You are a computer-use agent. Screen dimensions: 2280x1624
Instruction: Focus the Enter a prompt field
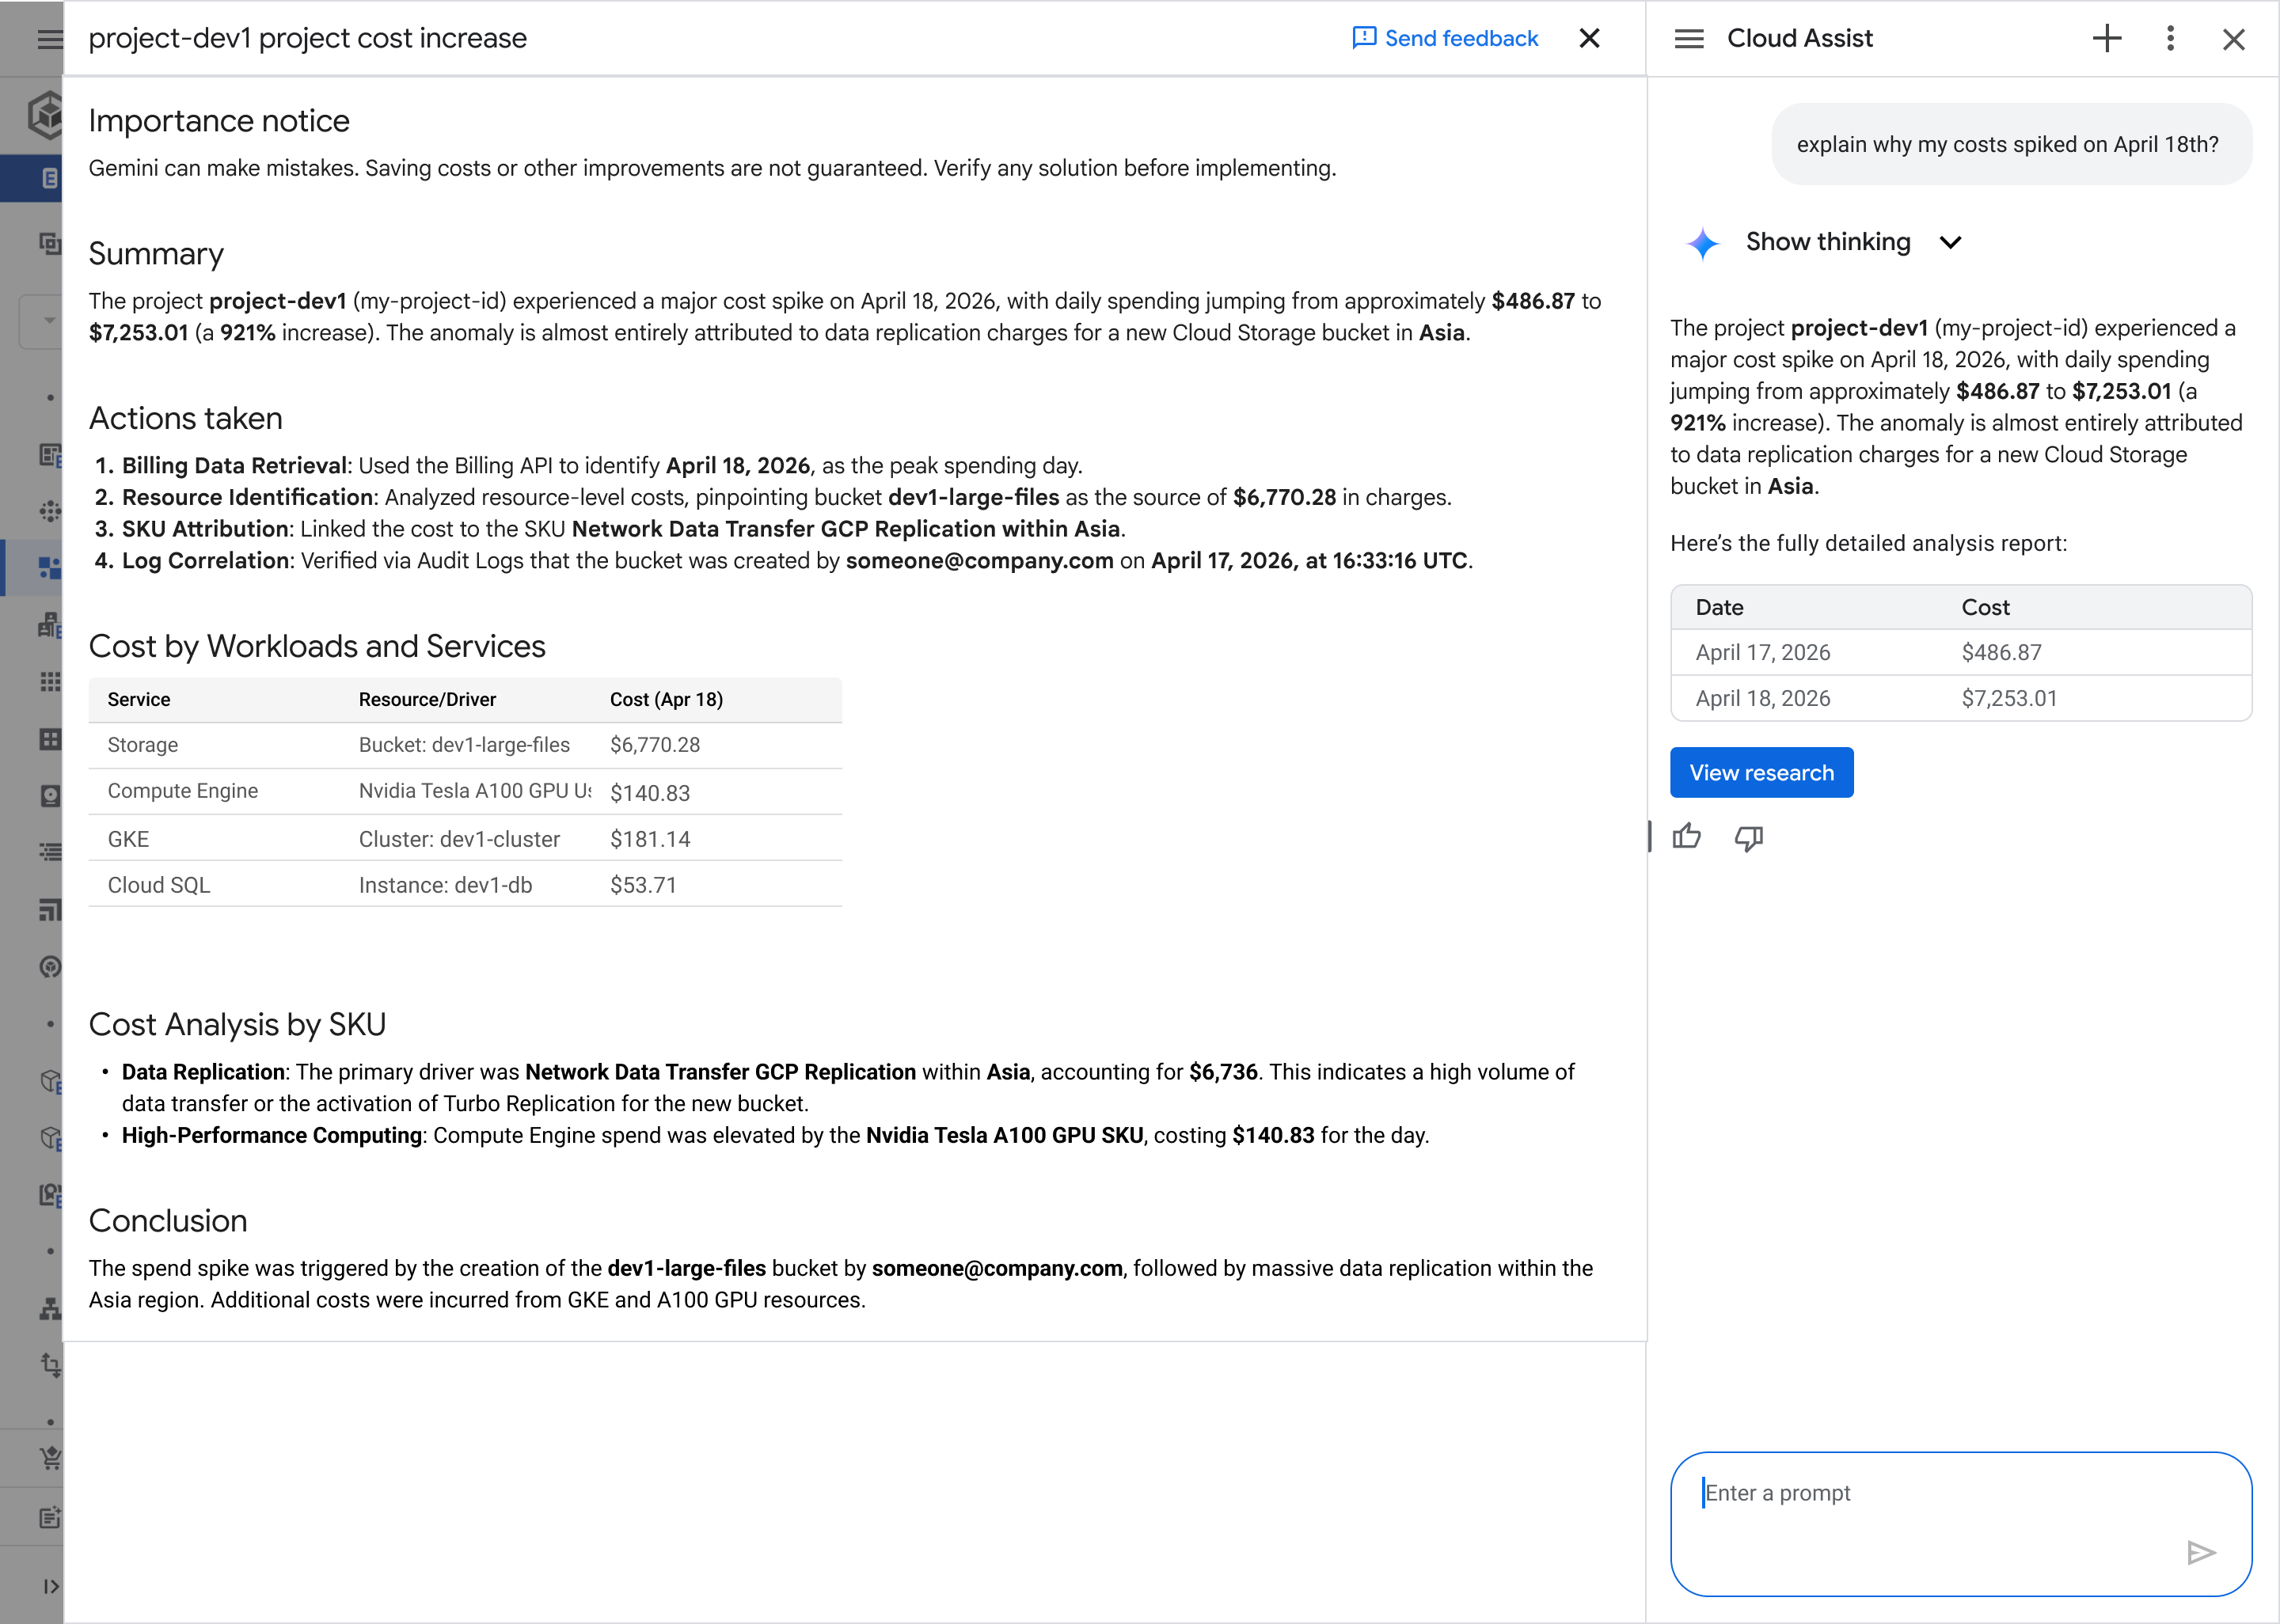pos(1960,1523)
